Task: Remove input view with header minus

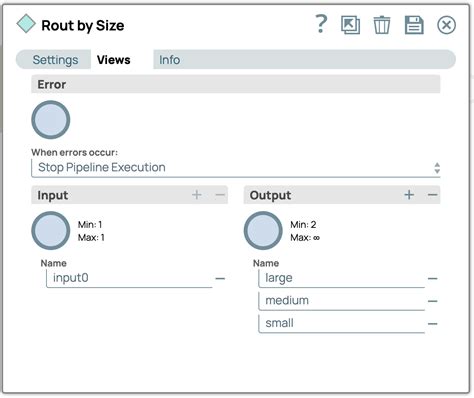Action: click(220, 195)
